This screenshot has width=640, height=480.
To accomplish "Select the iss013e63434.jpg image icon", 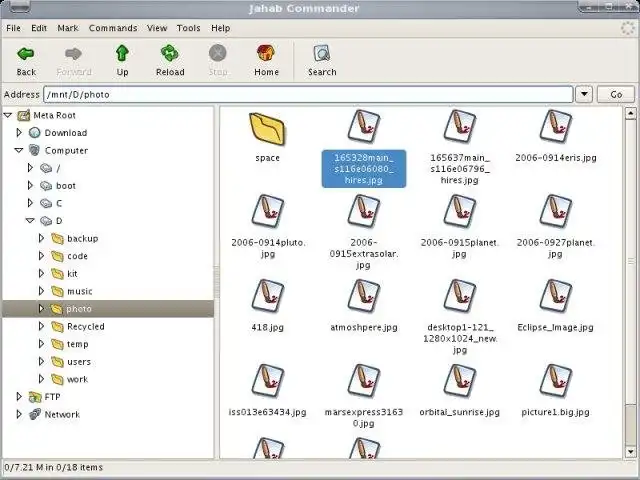I will (x=267, y=381).
